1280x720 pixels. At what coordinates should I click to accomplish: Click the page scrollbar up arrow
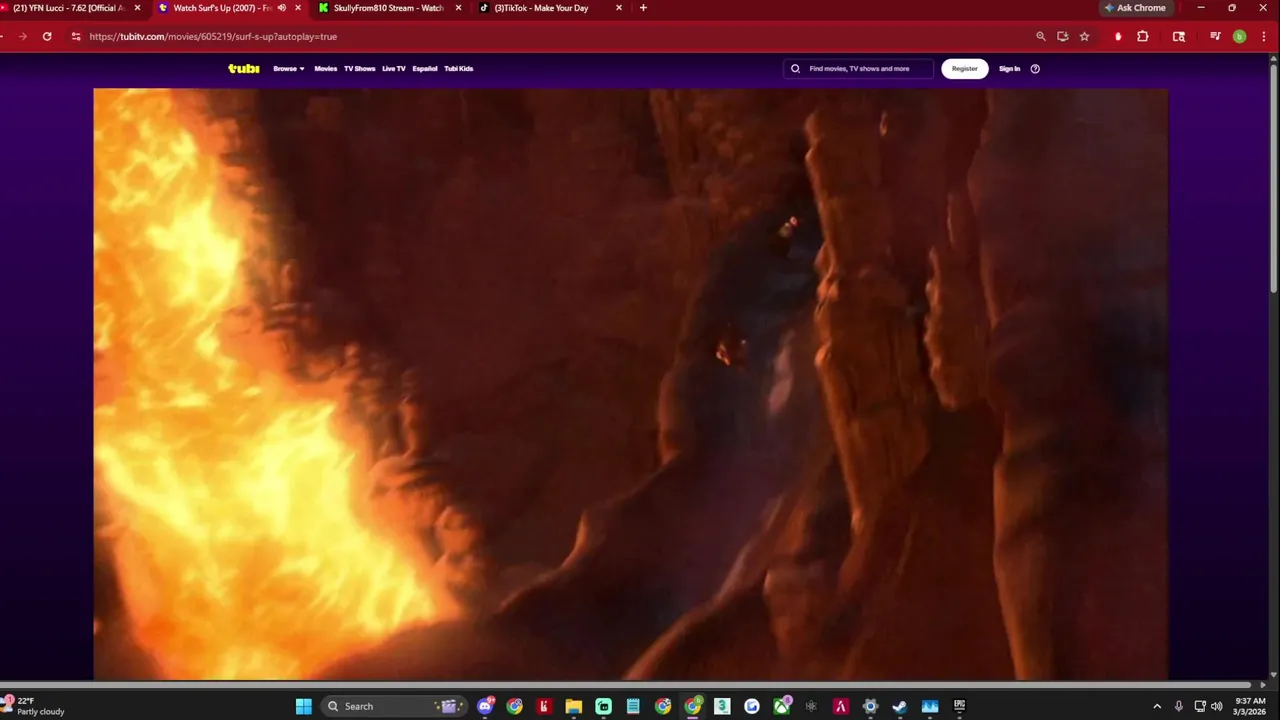(1274, 57)
